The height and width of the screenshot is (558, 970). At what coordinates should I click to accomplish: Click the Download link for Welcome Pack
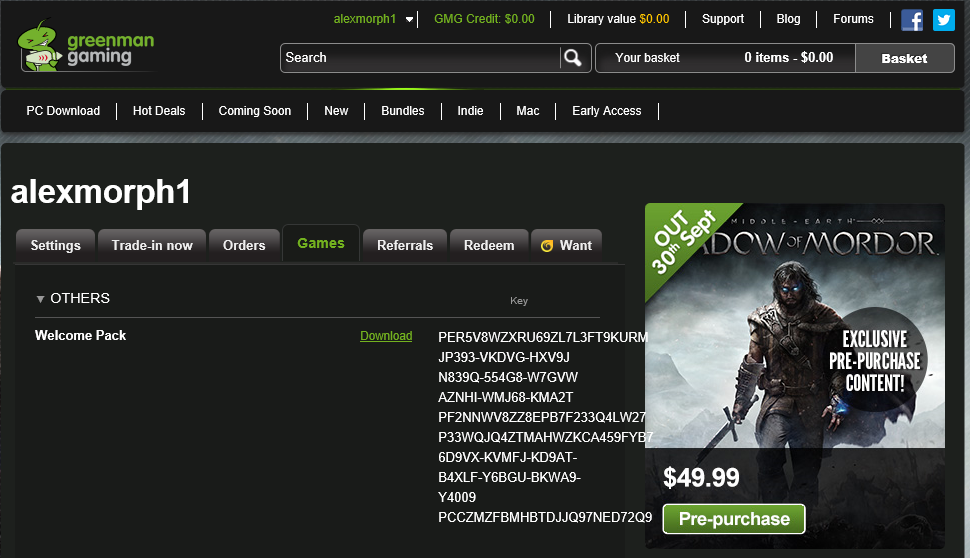click(386, 336)
